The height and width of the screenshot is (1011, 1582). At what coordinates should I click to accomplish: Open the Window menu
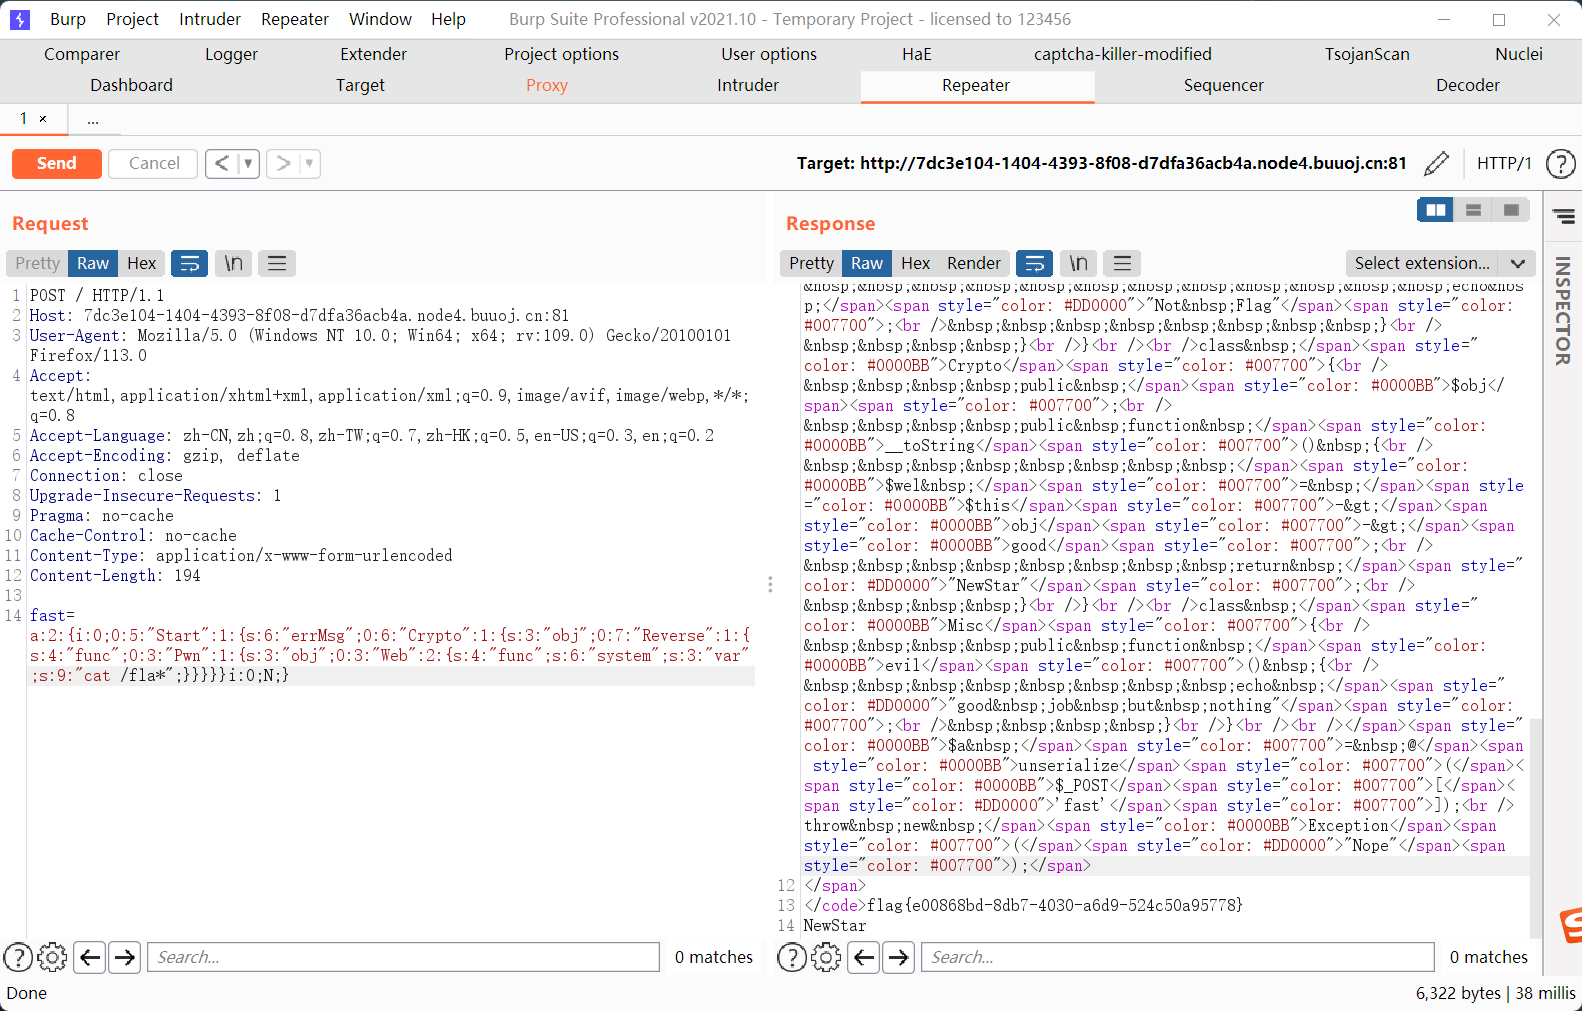[x=380, y=19]
